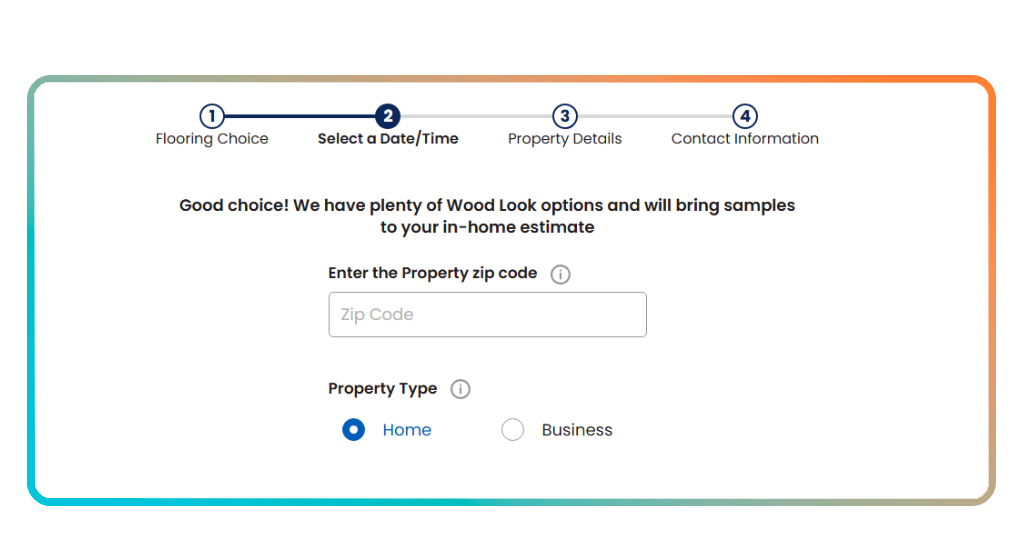The image size is (1024, 536).
Task: Click the progress line between steps 2 and 3
Action: (x=476, y=116)
